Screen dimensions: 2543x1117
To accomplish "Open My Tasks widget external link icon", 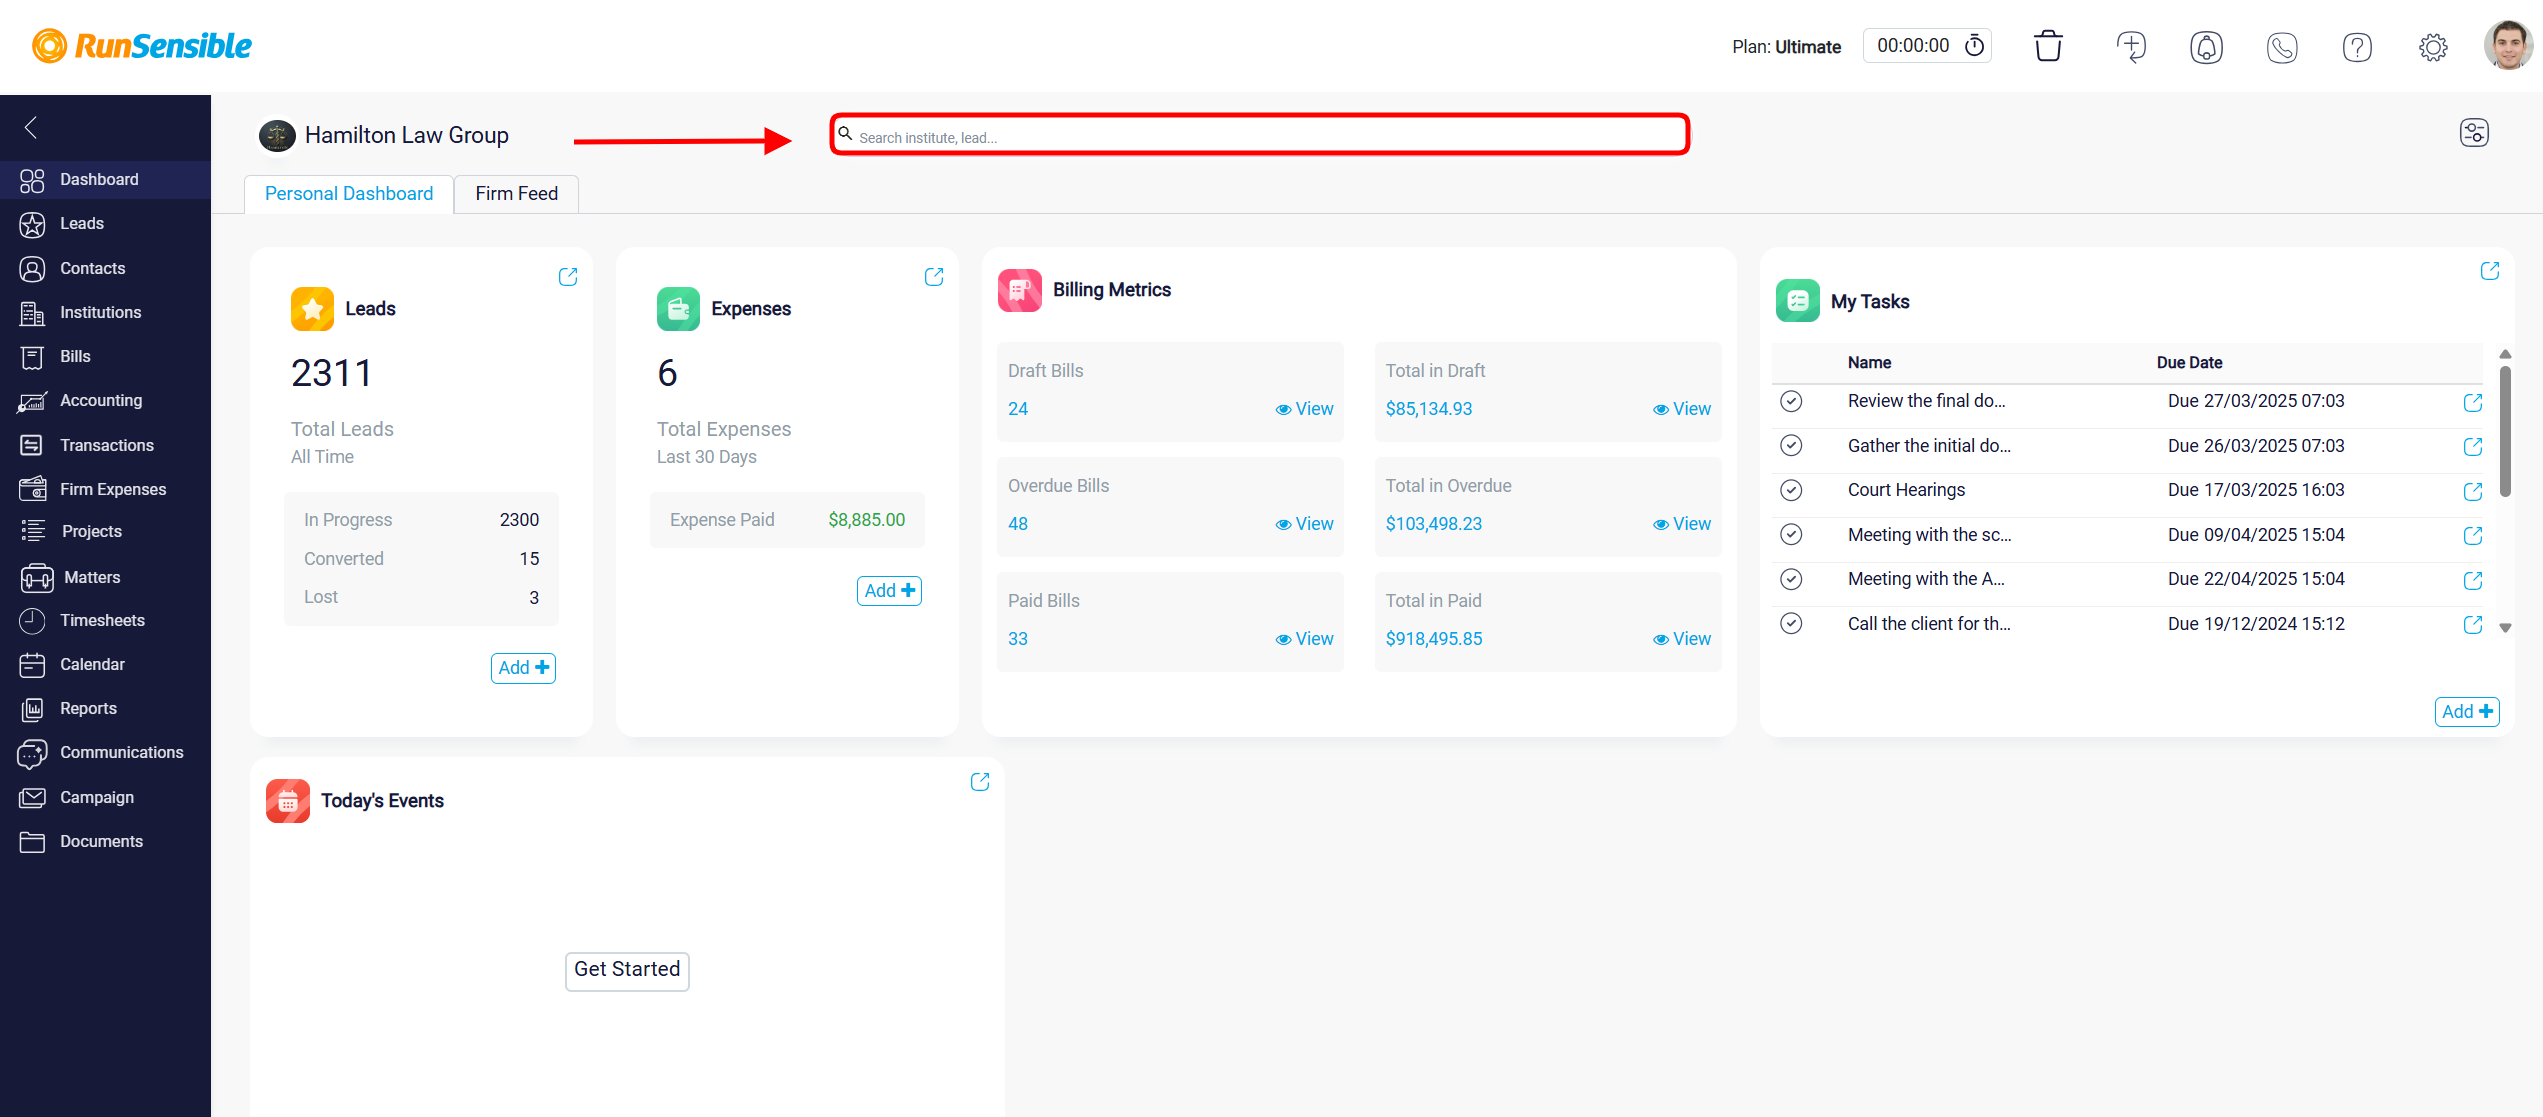I will pyautogui.click(x=2490, y=271).
